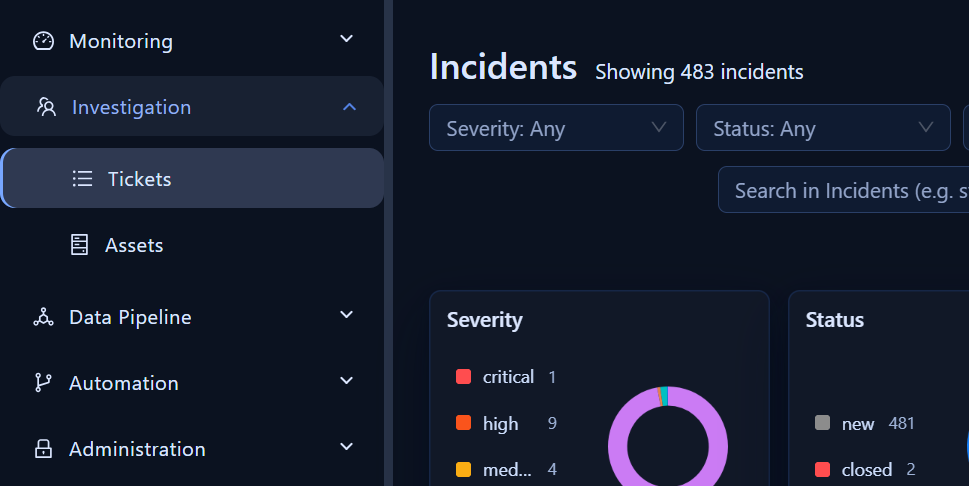Click the red critical severity swatch
The image size is (969, 486).
coord(463,377)
